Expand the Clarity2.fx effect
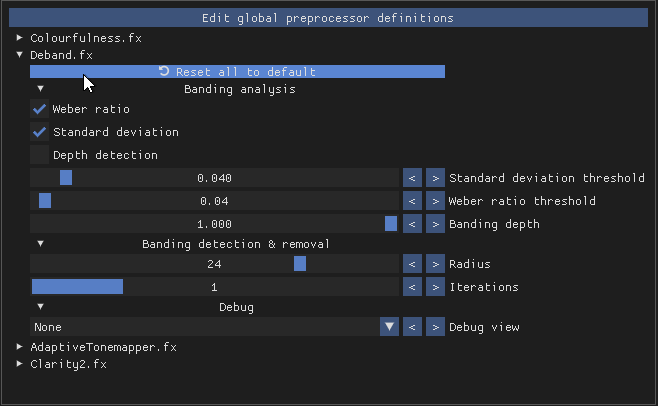Image resolution: width=658 pixels, height=406 pixels. click(x=20, y=364)
